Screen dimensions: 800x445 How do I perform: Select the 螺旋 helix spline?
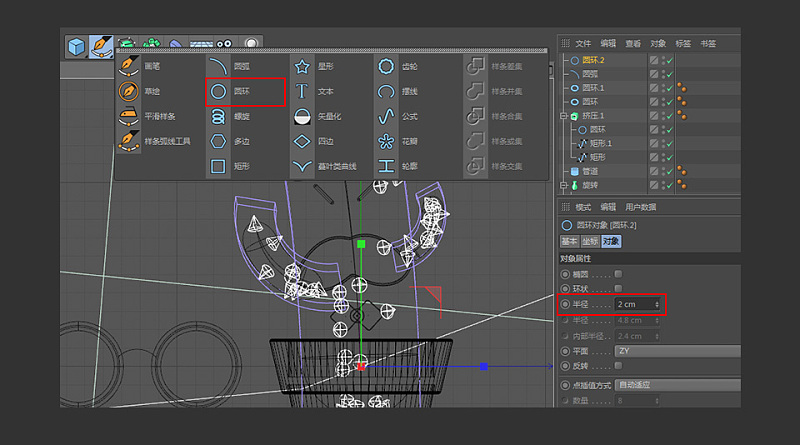pyautogui.click(x=241, y=116)
